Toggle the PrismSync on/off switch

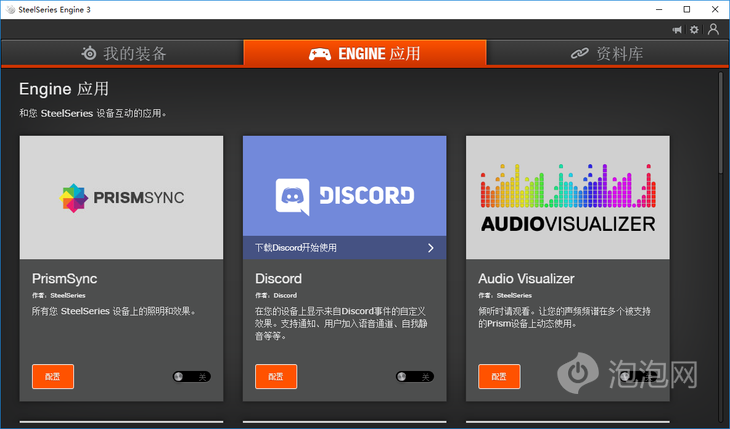click(192, 376)
